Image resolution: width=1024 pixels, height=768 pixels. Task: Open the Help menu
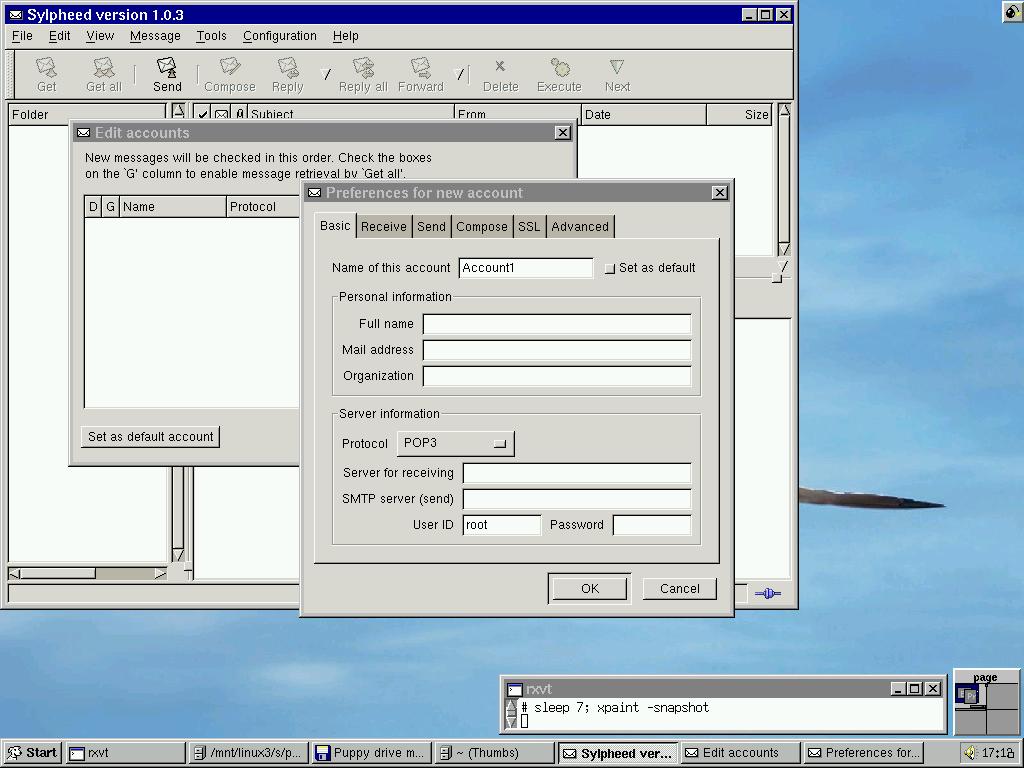[345, 36]
